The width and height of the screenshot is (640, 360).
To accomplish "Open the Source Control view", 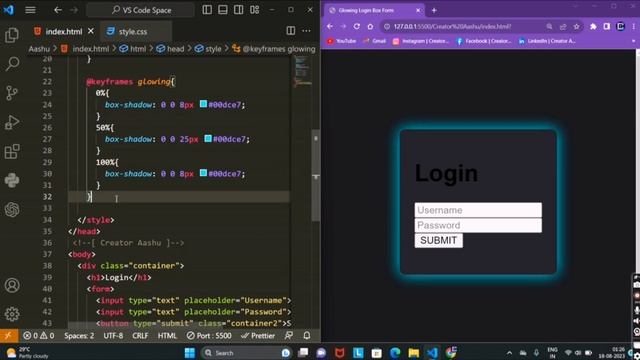I will (x=12, y=93).
